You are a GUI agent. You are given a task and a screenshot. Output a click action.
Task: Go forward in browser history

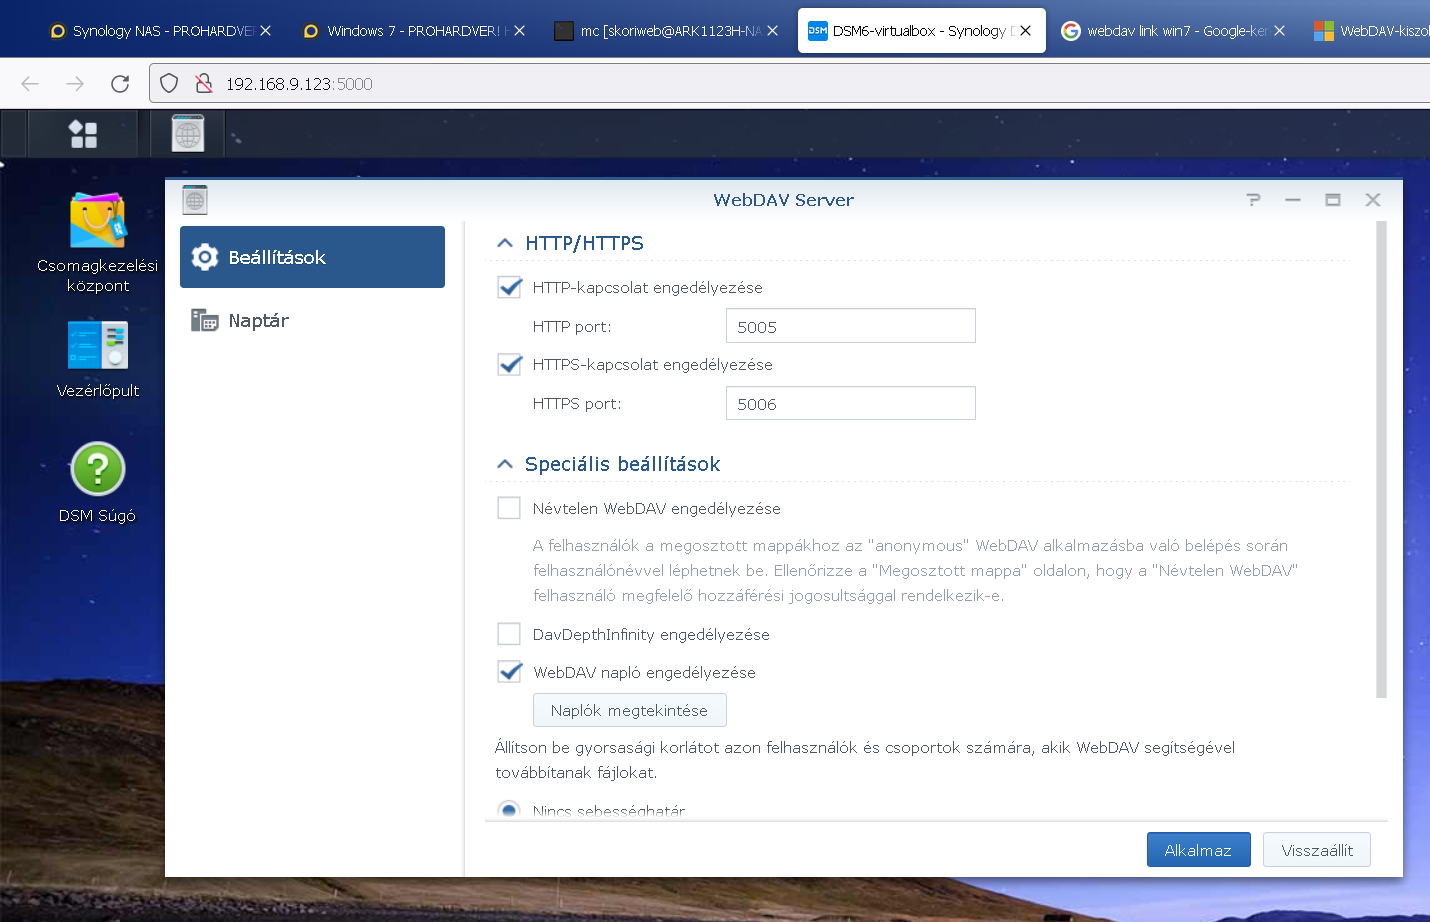(x=75, y=84)
